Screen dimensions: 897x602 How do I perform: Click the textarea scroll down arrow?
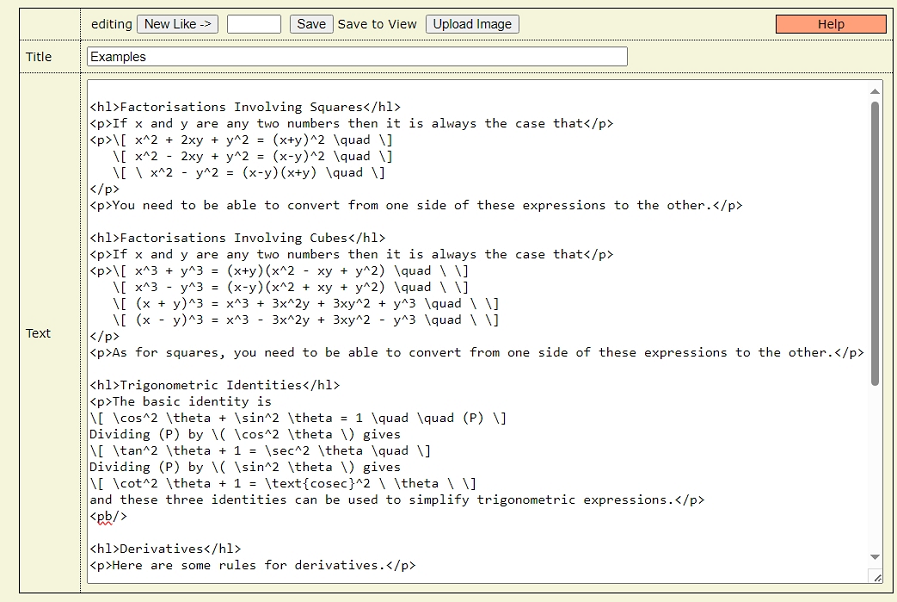click(x=875, y=557)
